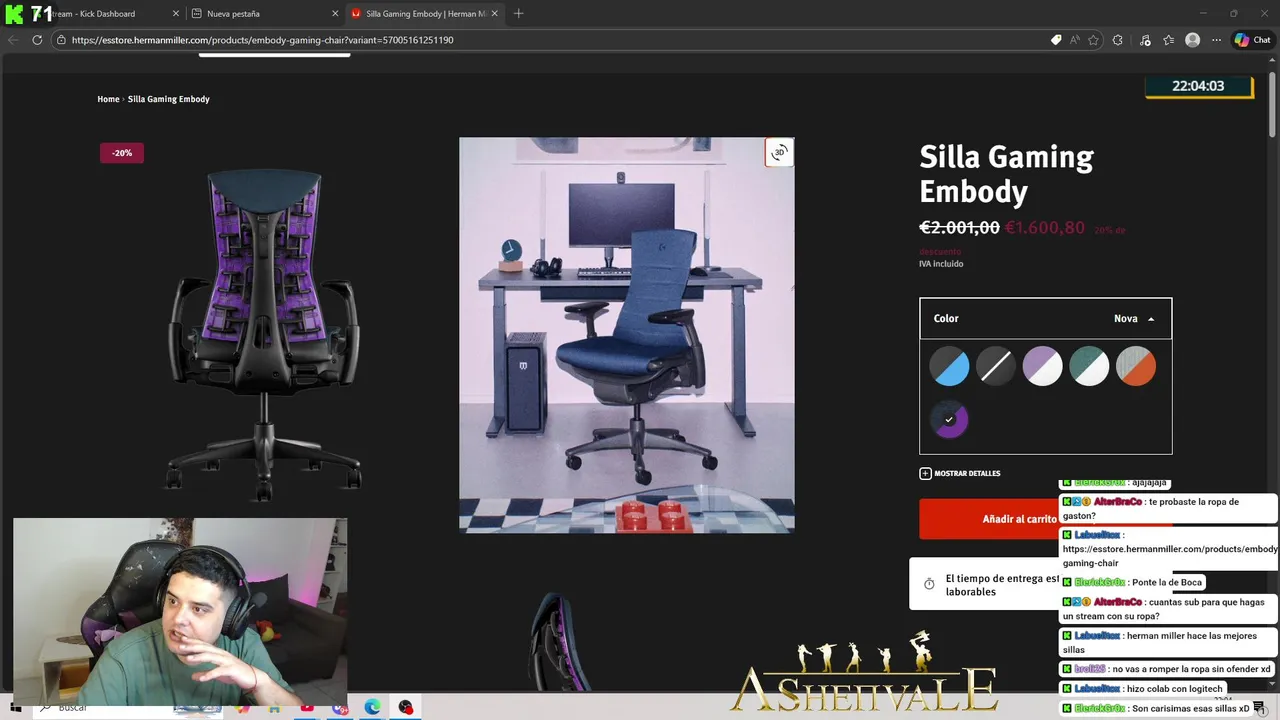Click the Silla Gaming Embody breadcrumb
1280x720 pixels.
169,99
